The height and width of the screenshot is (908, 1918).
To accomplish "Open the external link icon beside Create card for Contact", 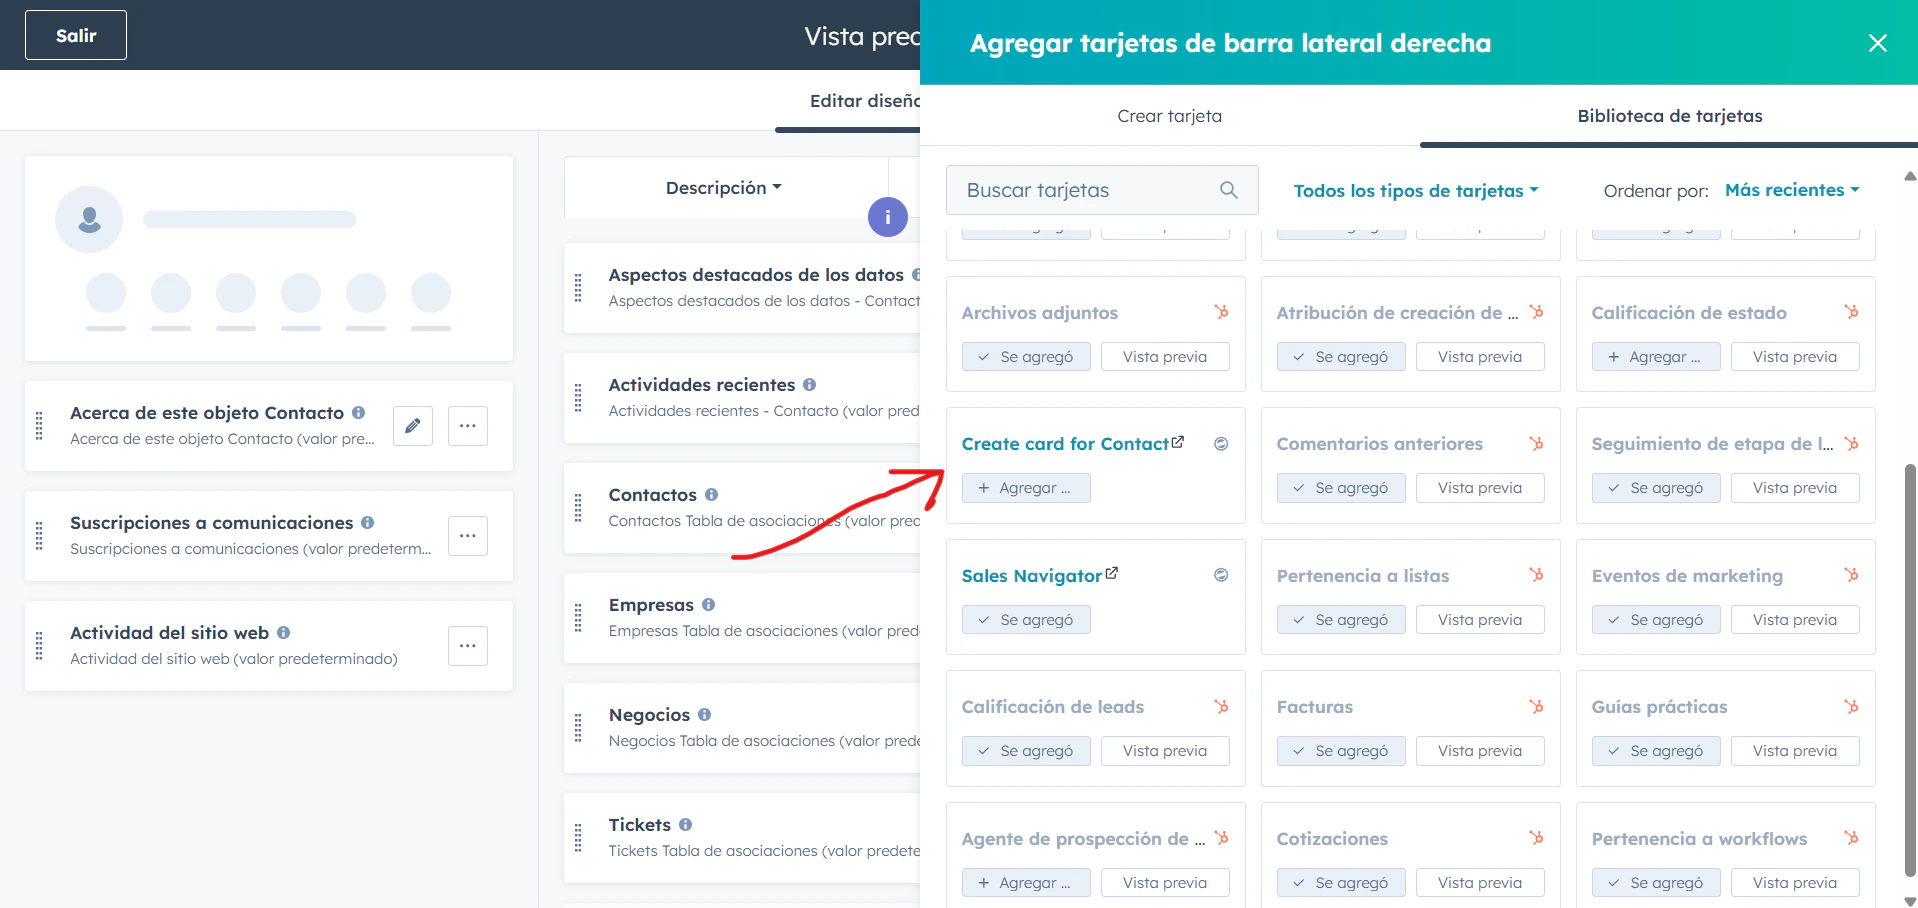I will pyautogui.click(x=1179, y=441).
